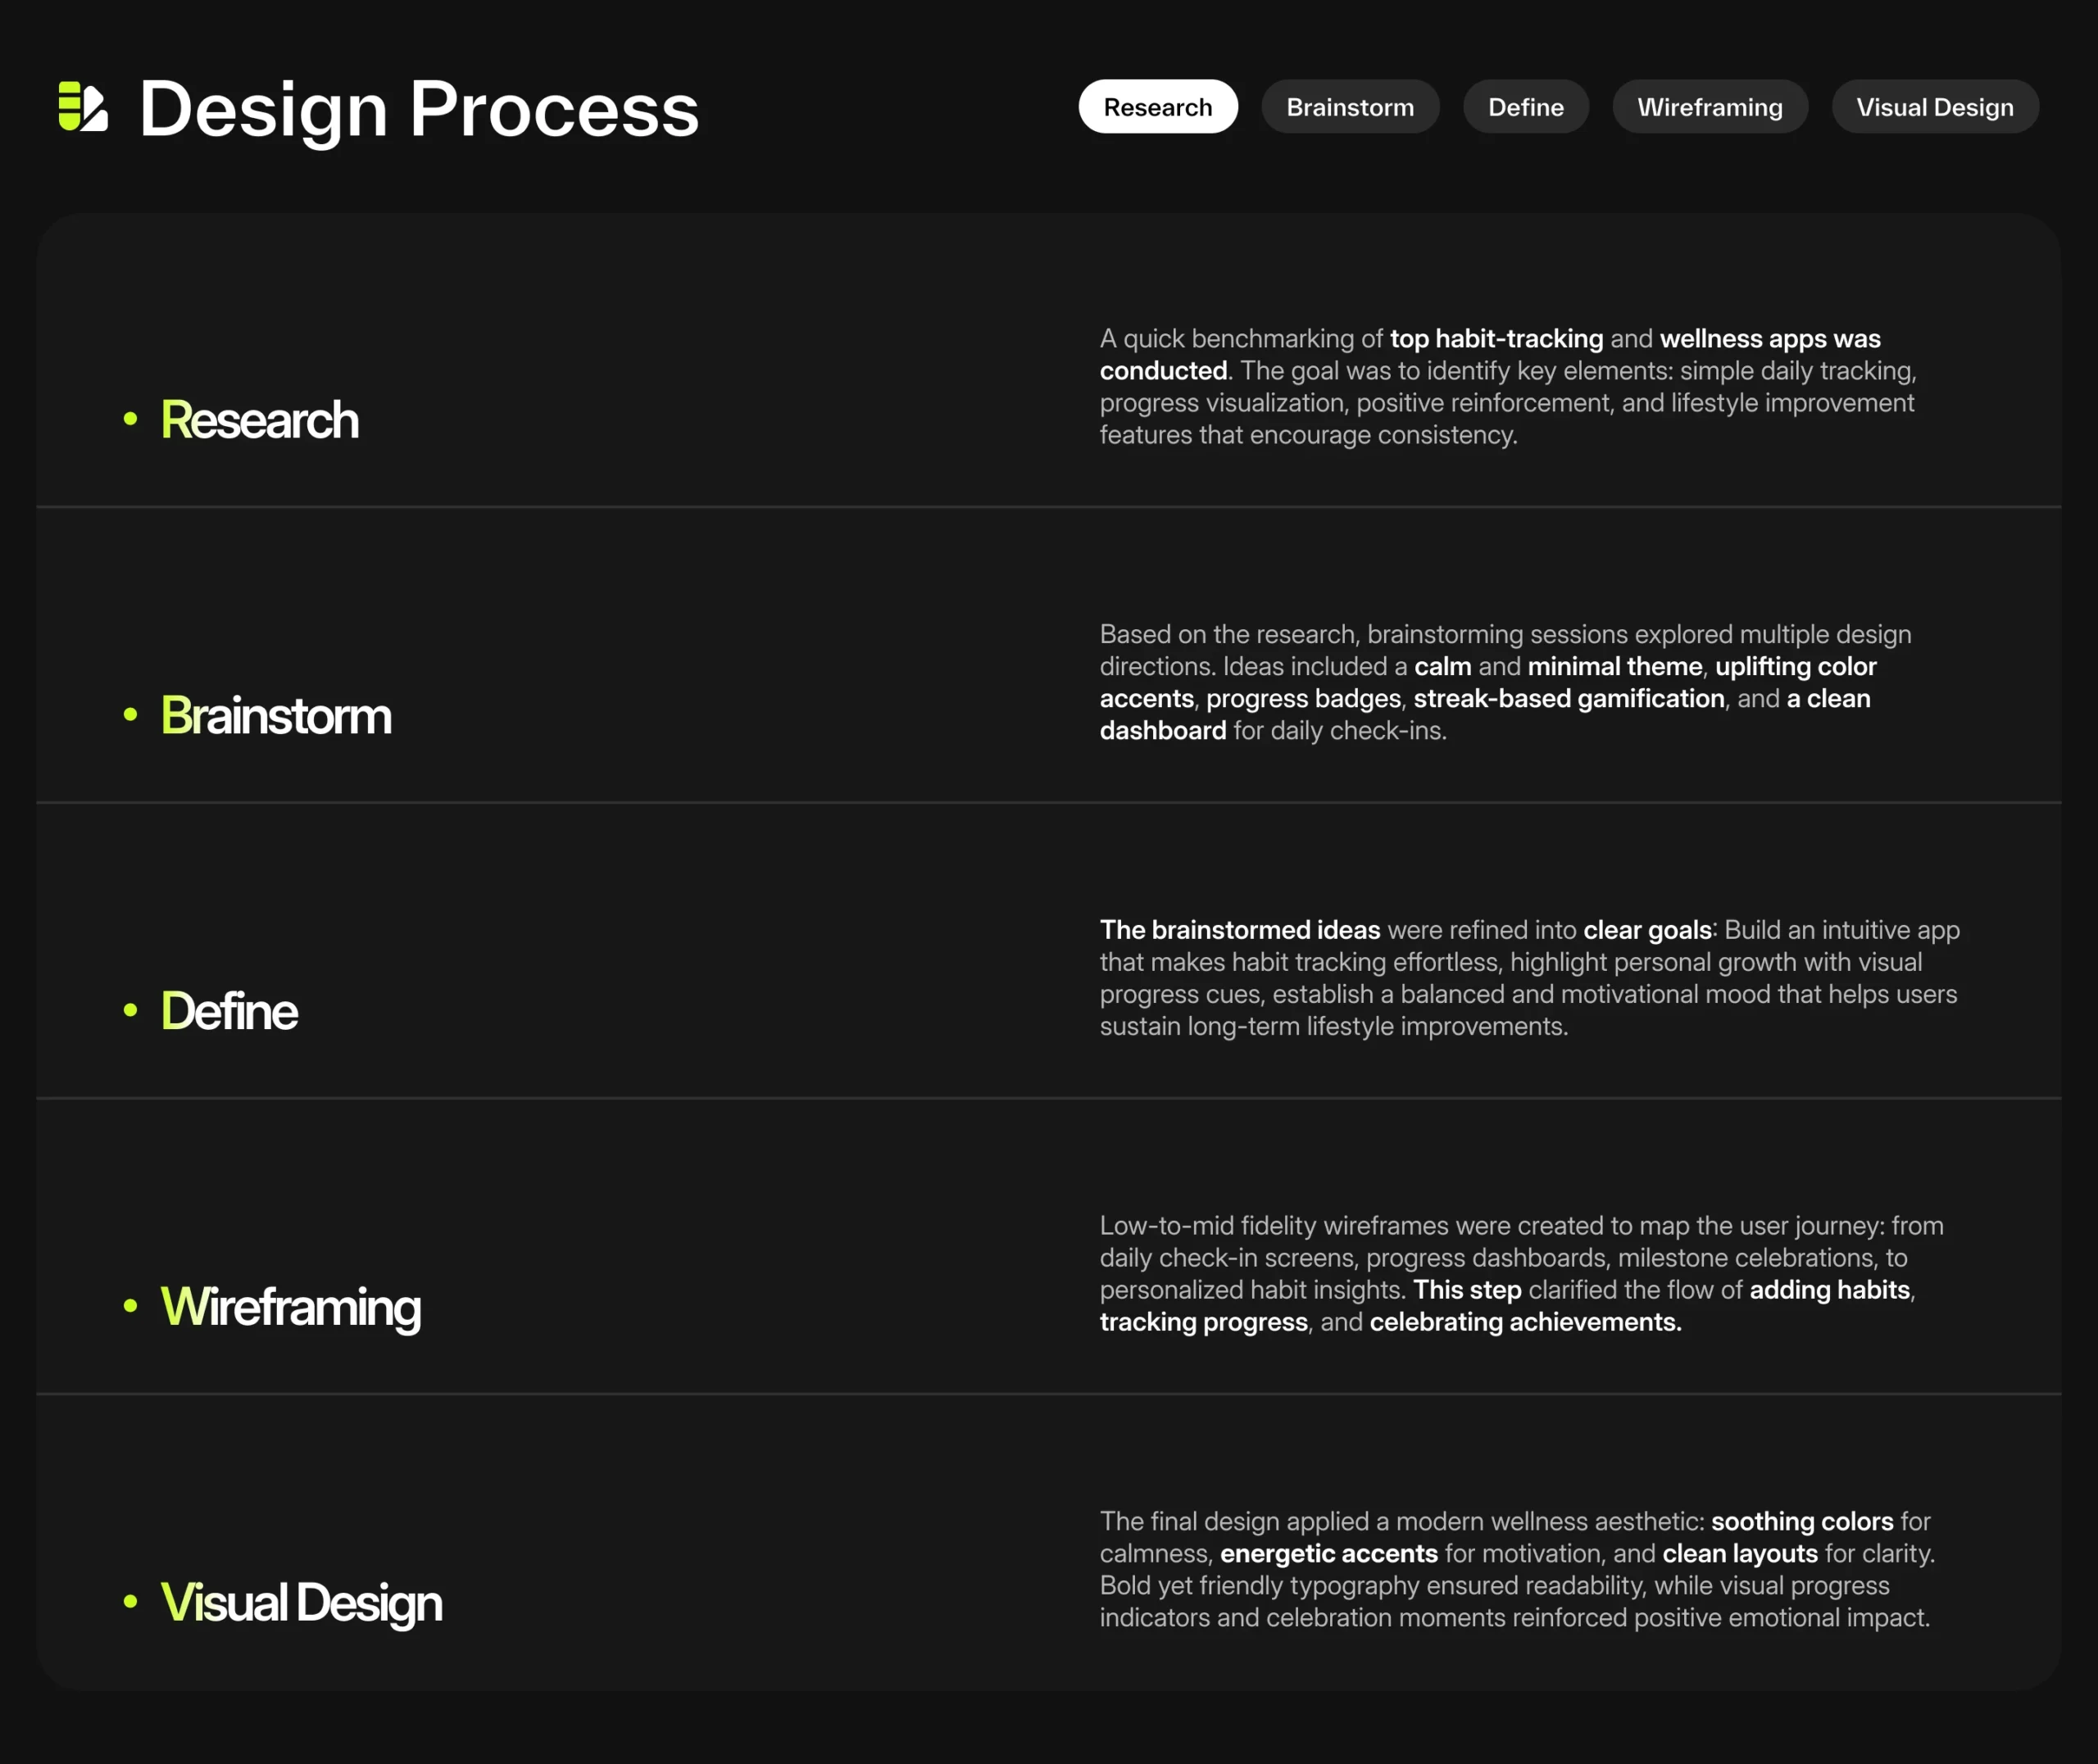Image resolution: width=2098 pixels, height=1764 pixels.
Task: Click the green bullet beside Visual Design heading
Action: click(x=130, y=1602)
